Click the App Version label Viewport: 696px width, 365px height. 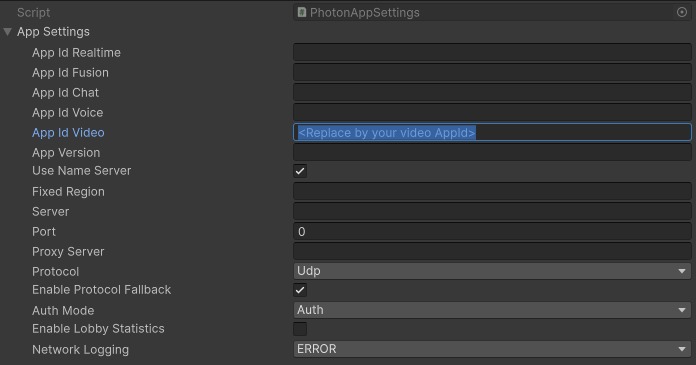pyautogui.click(x=66, y=153)
